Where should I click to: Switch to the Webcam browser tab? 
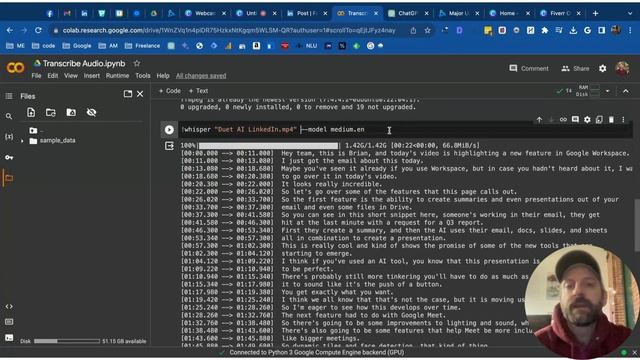[206, 13]
